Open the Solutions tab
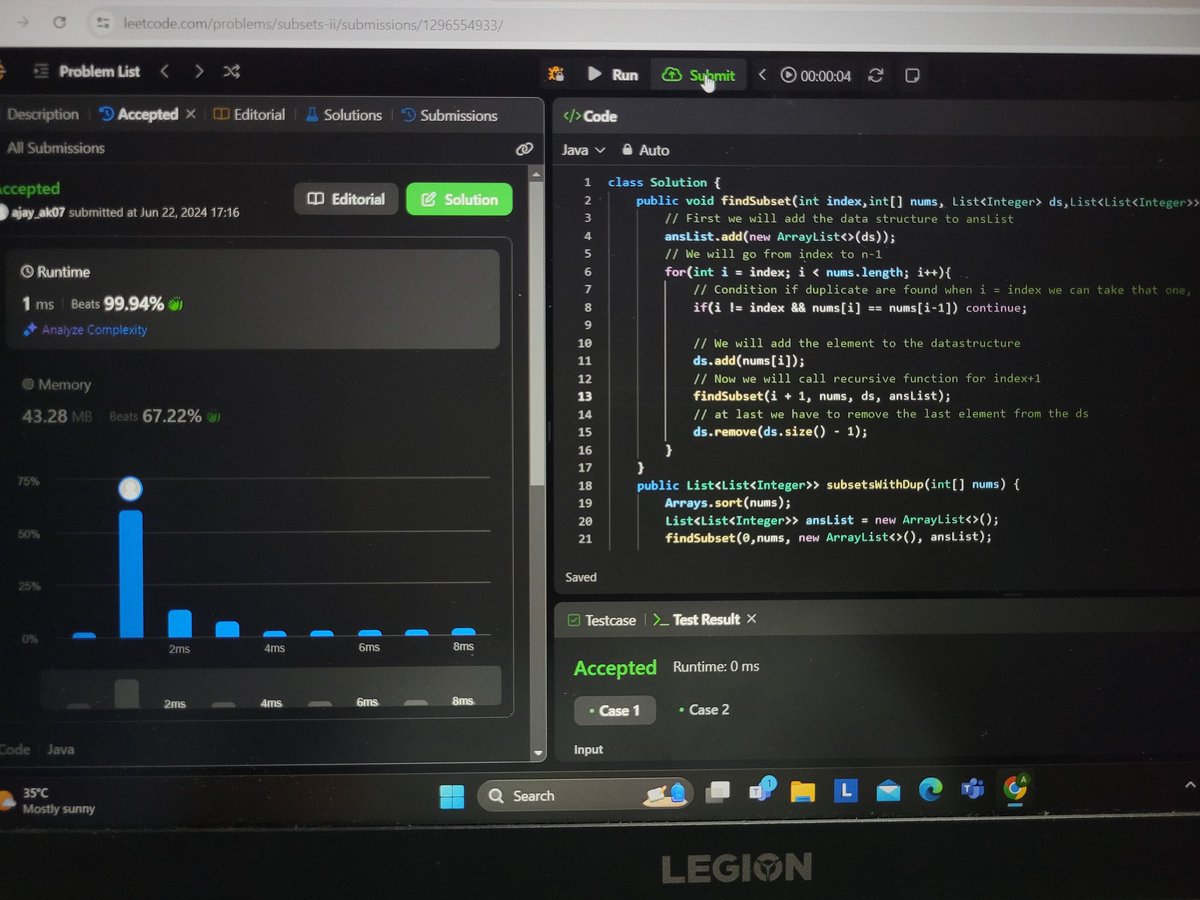Screen dimensions: 1200x900 pos(343,115)
